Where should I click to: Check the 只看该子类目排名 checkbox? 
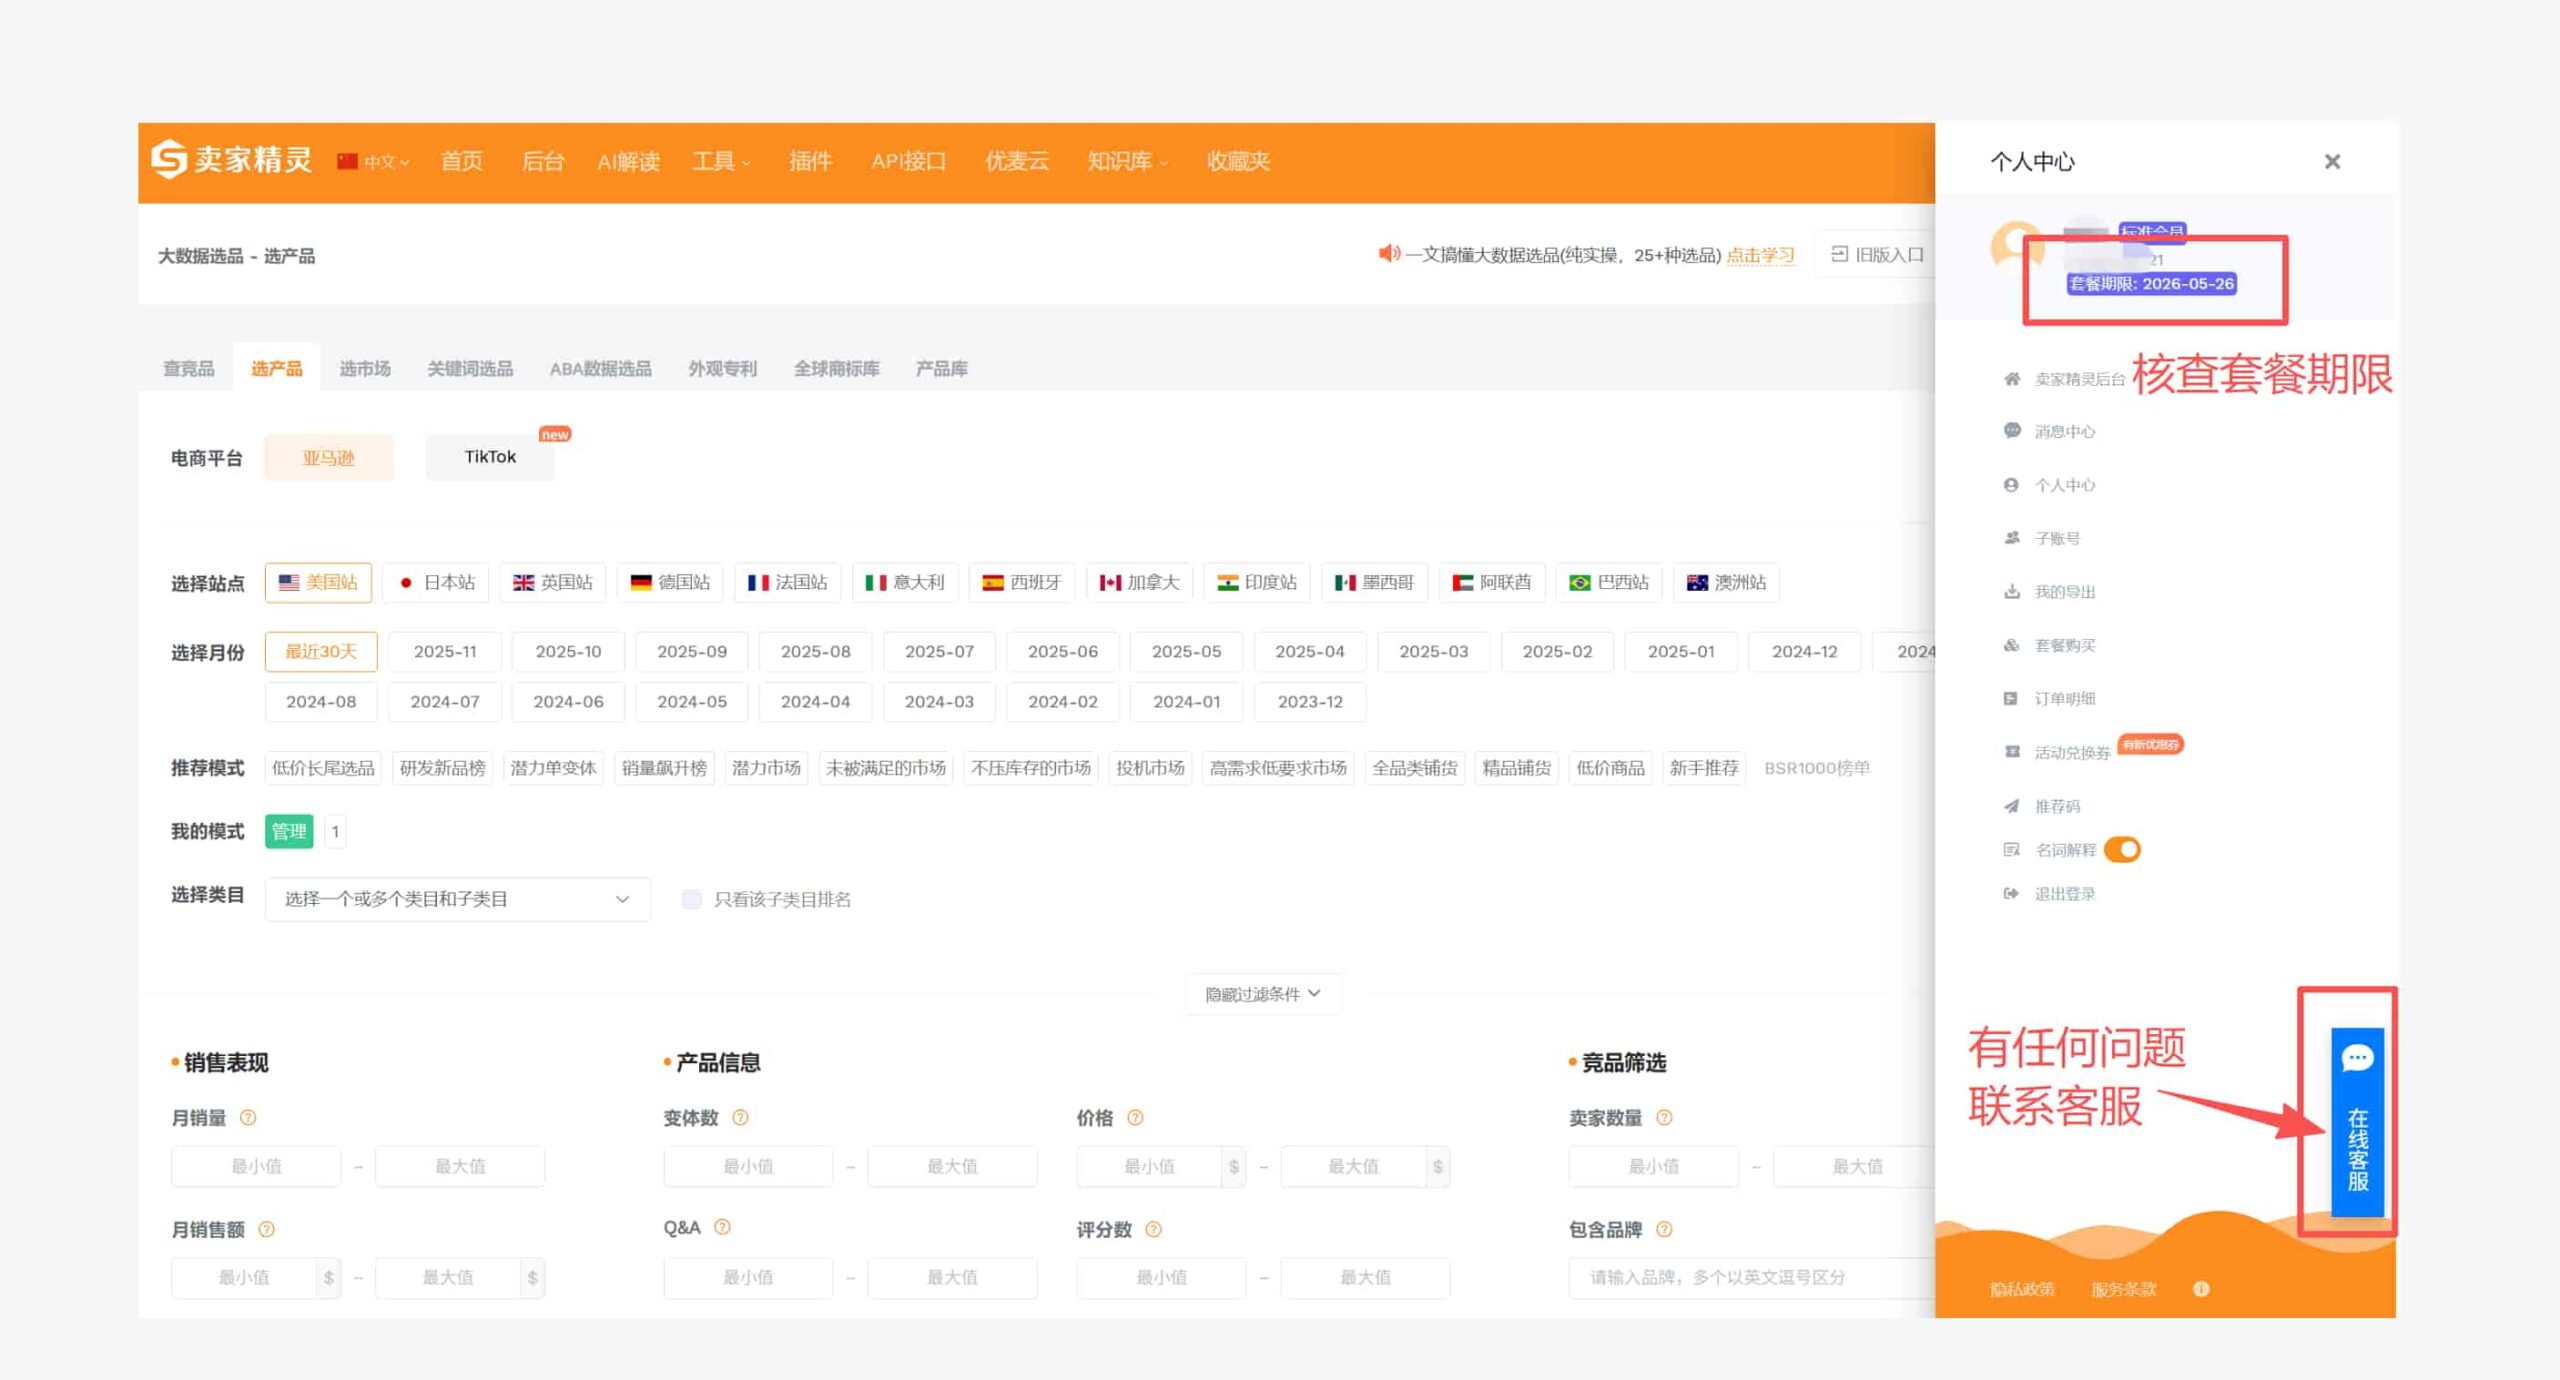pyautogui.click(x=691, y=898)
